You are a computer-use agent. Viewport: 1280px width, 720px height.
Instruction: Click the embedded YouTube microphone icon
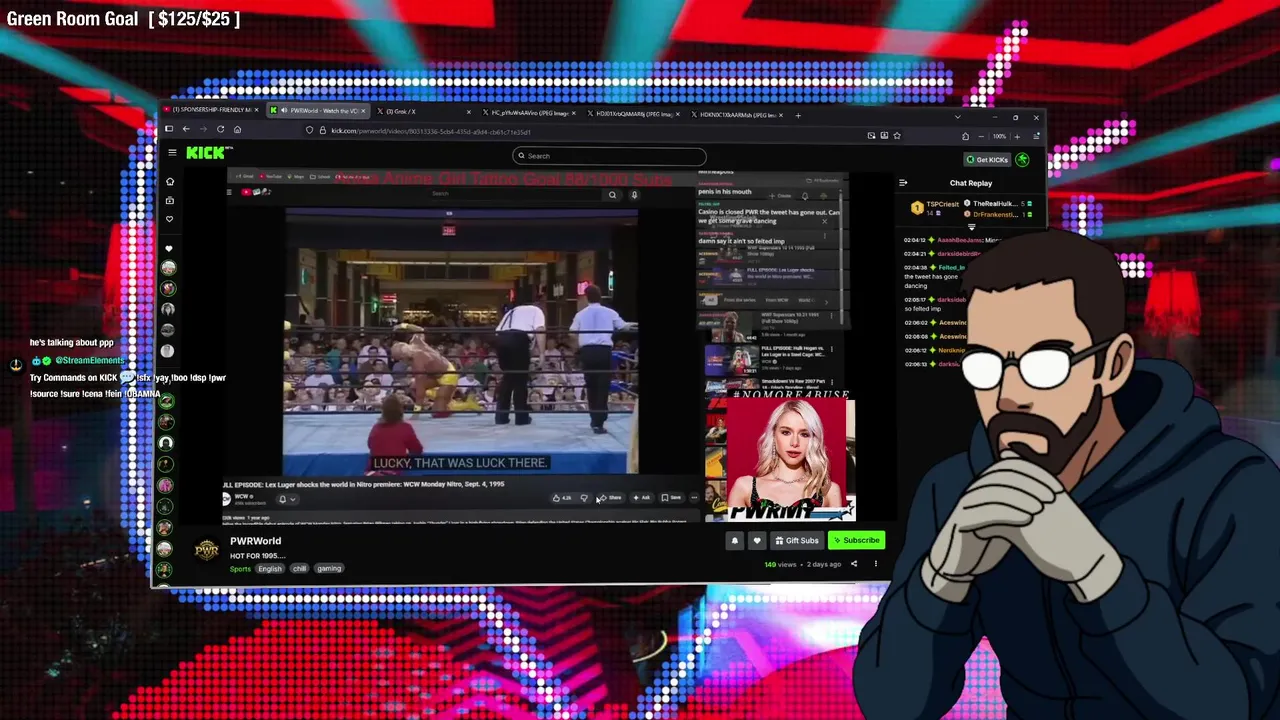(634, 195)
